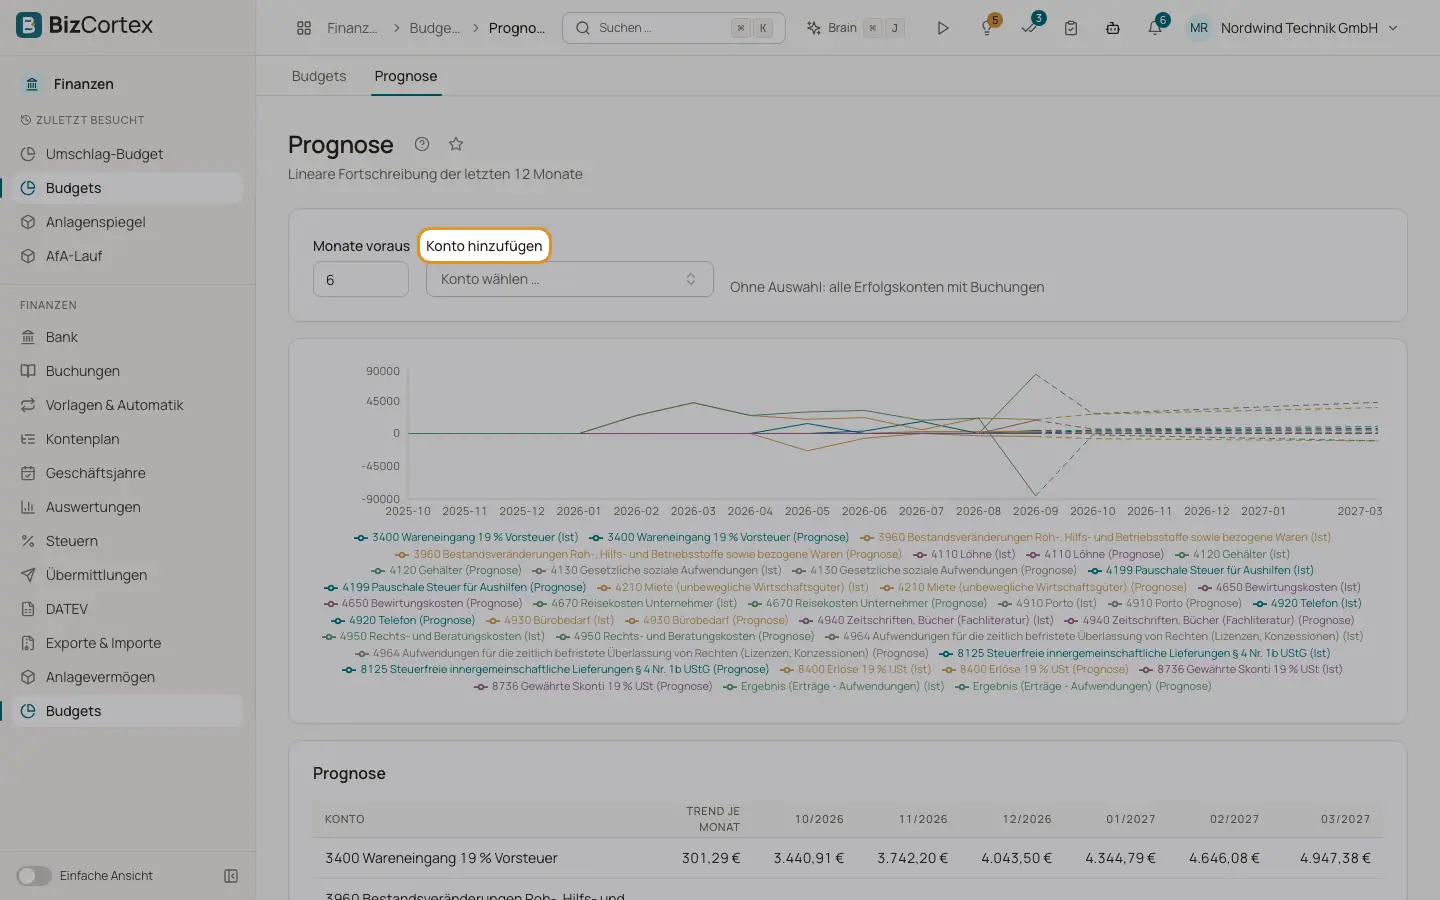Click the Suchen search field

(673, 28)
